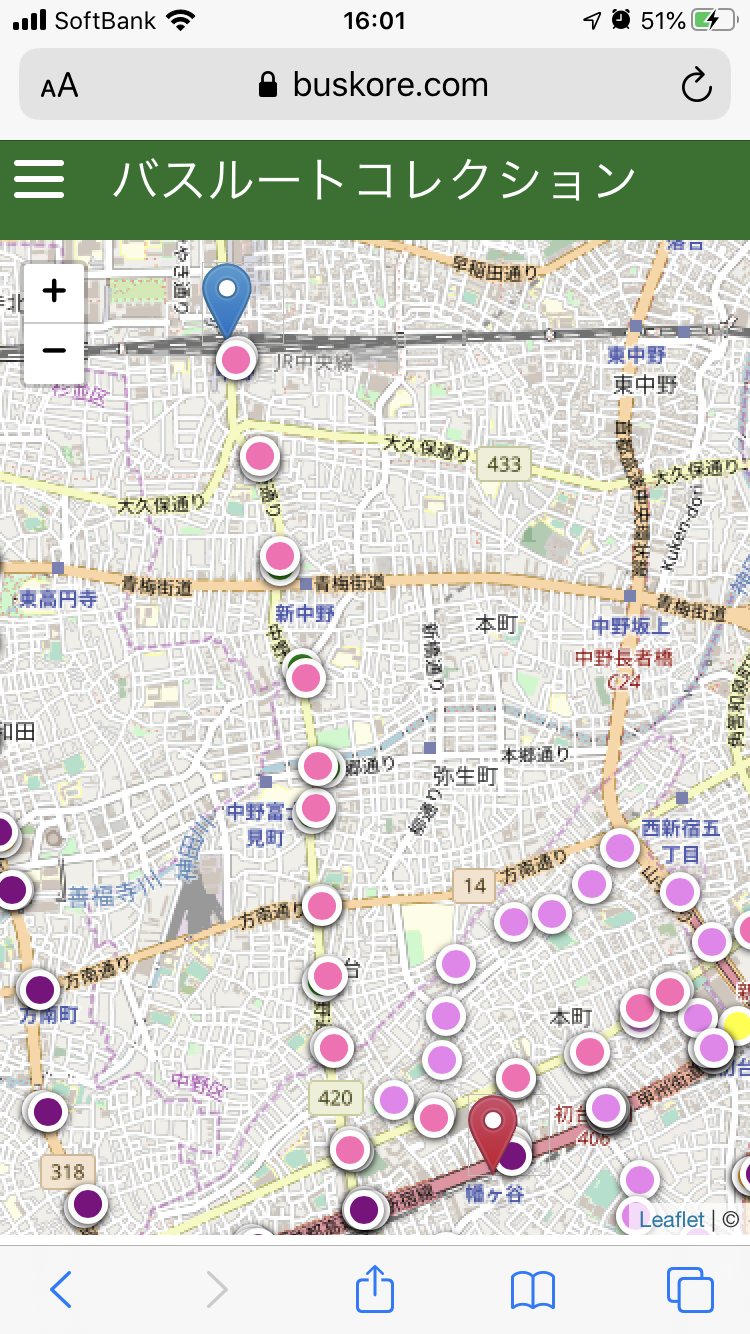Open Safari bookmarks book icon

(532, 1290)
